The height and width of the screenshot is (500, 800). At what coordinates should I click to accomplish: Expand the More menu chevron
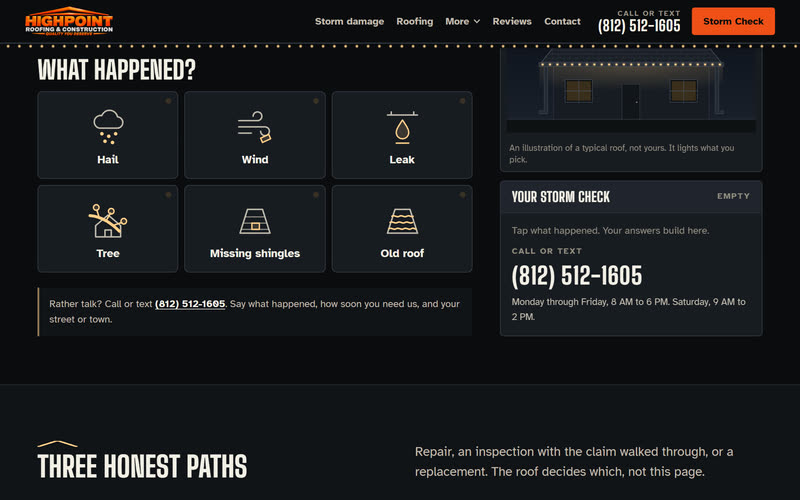(x=477, y=21)
